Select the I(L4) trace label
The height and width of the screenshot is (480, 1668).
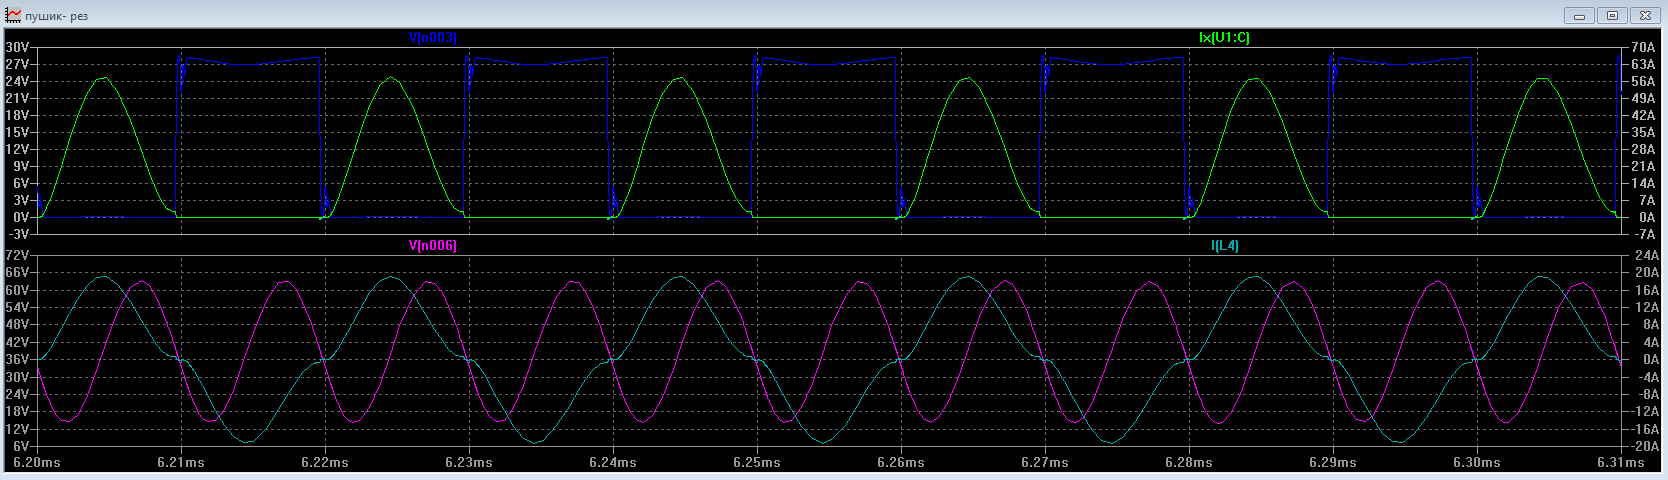pyautogui.click(x=1224, y=245)
